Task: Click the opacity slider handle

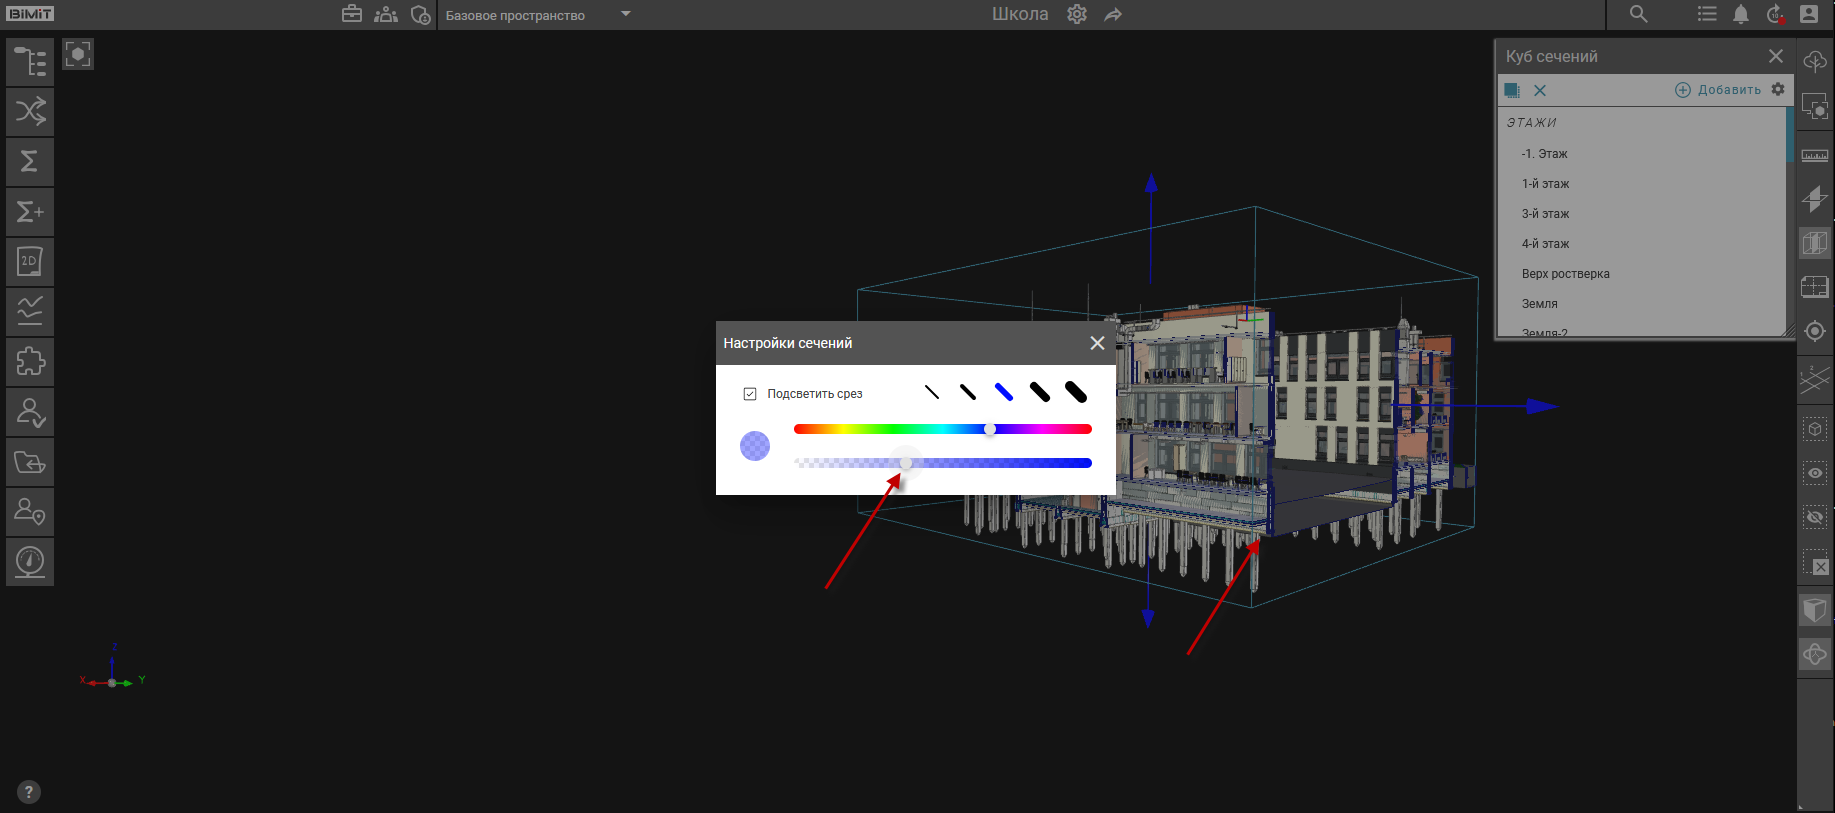Action: pyautogui.click(x=906, y=463)
